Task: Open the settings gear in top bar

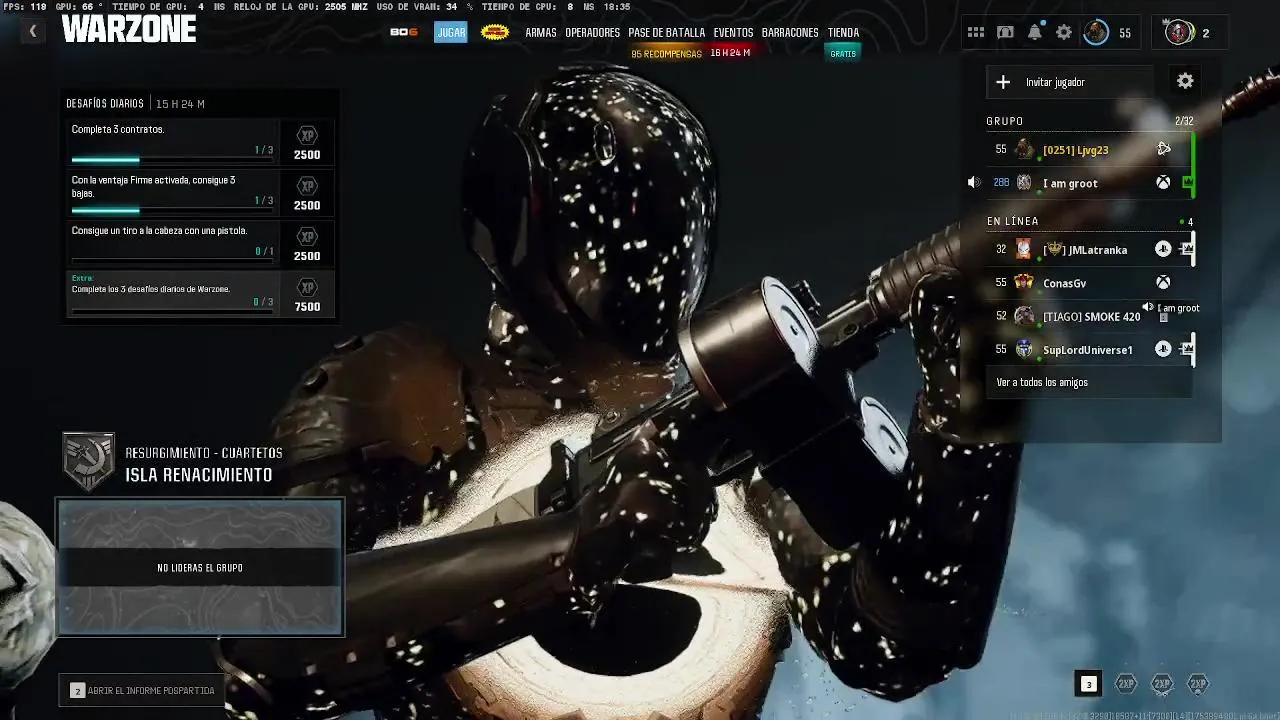Action: (1064, 33)
